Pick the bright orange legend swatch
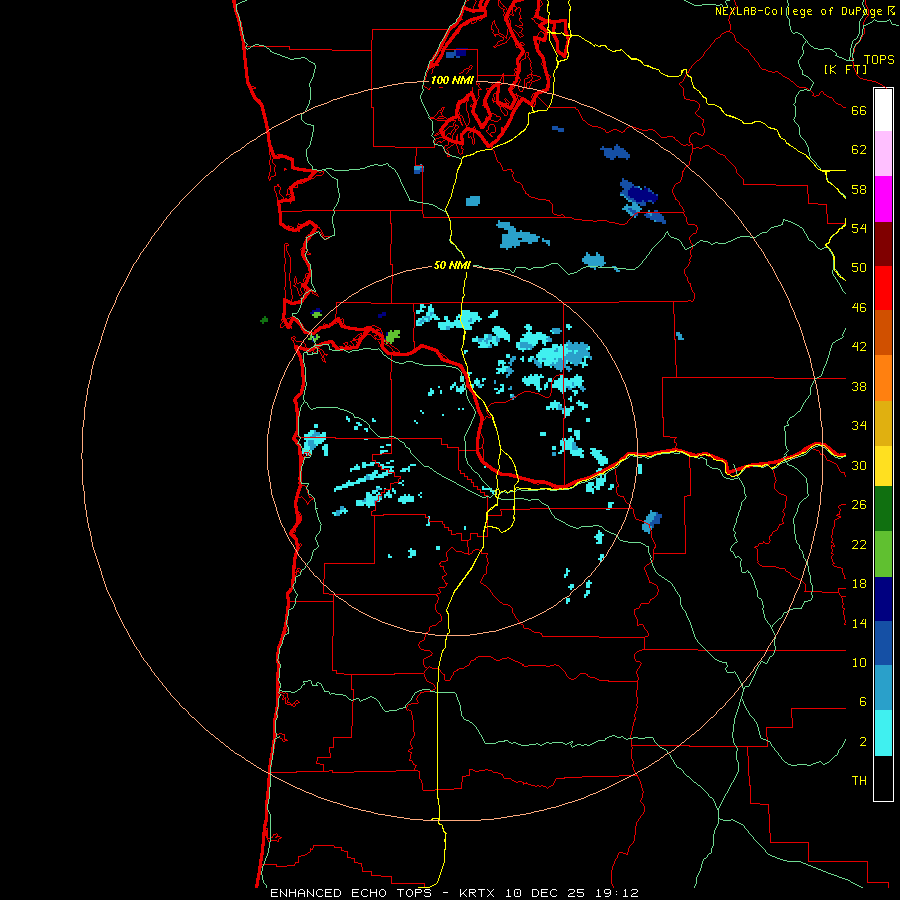The height and width of the screenshot is (900, 900). pos(883,377)
